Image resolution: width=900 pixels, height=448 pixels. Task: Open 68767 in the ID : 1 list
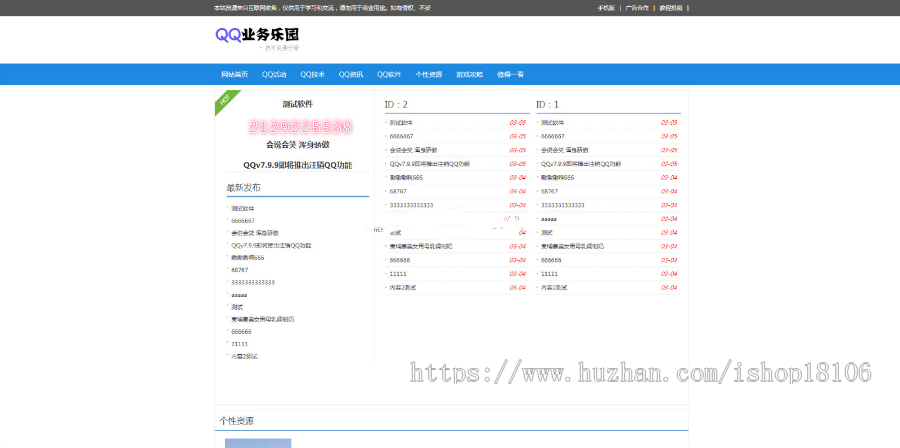[x=549, y=192]
